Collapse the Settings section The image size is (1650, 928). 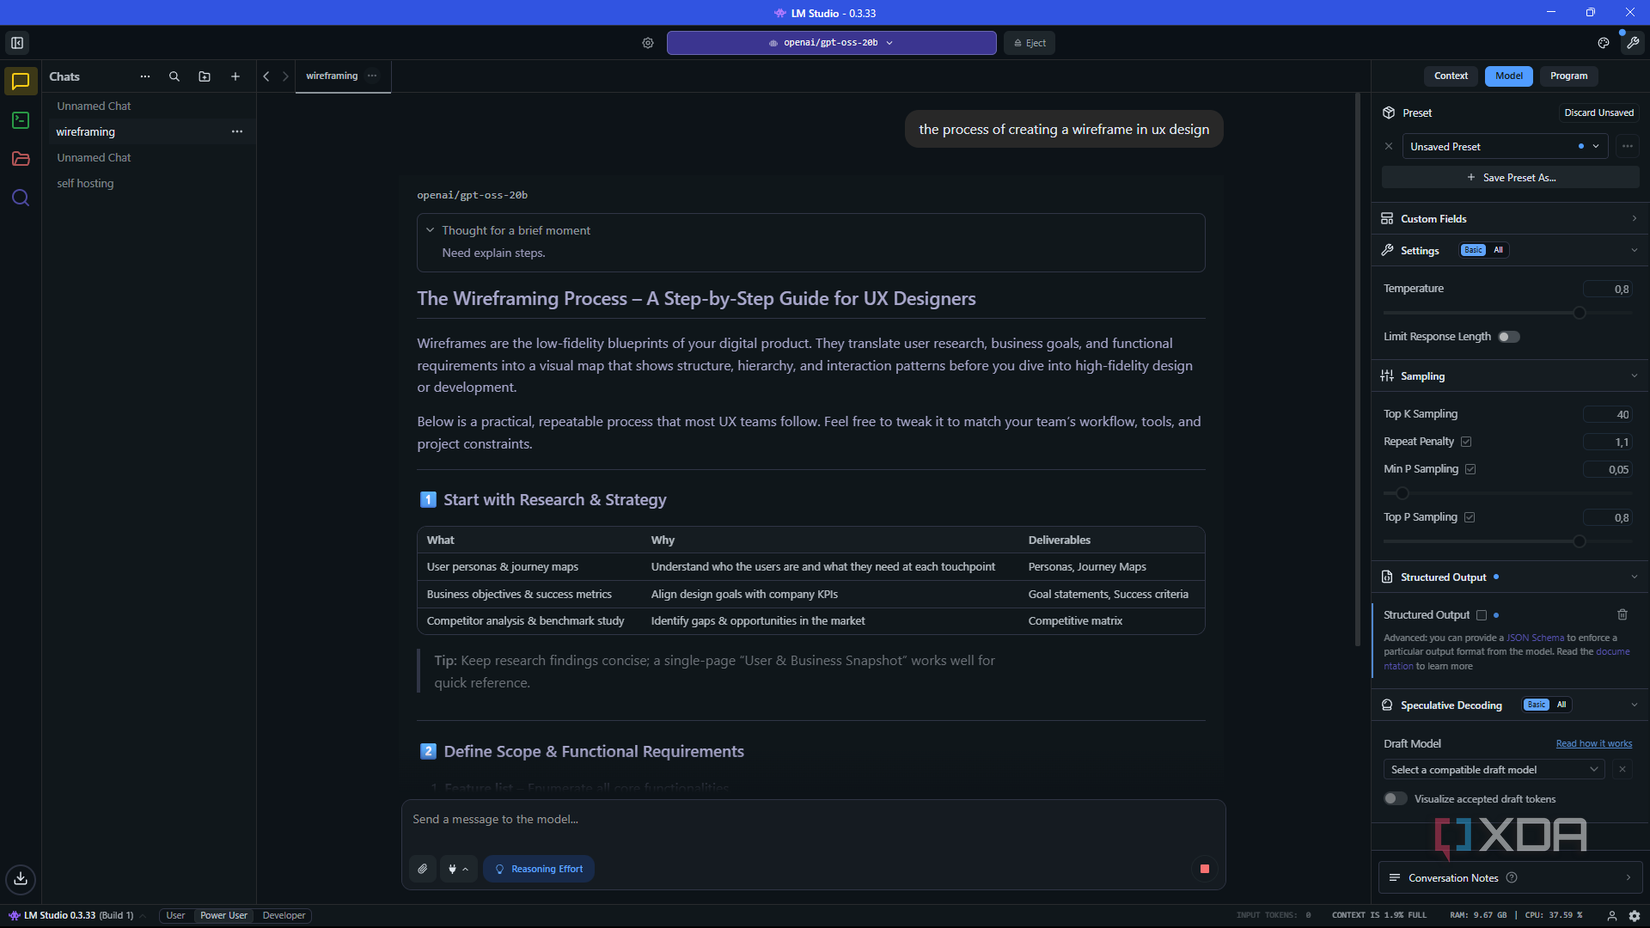click(x=1634, y=251)
